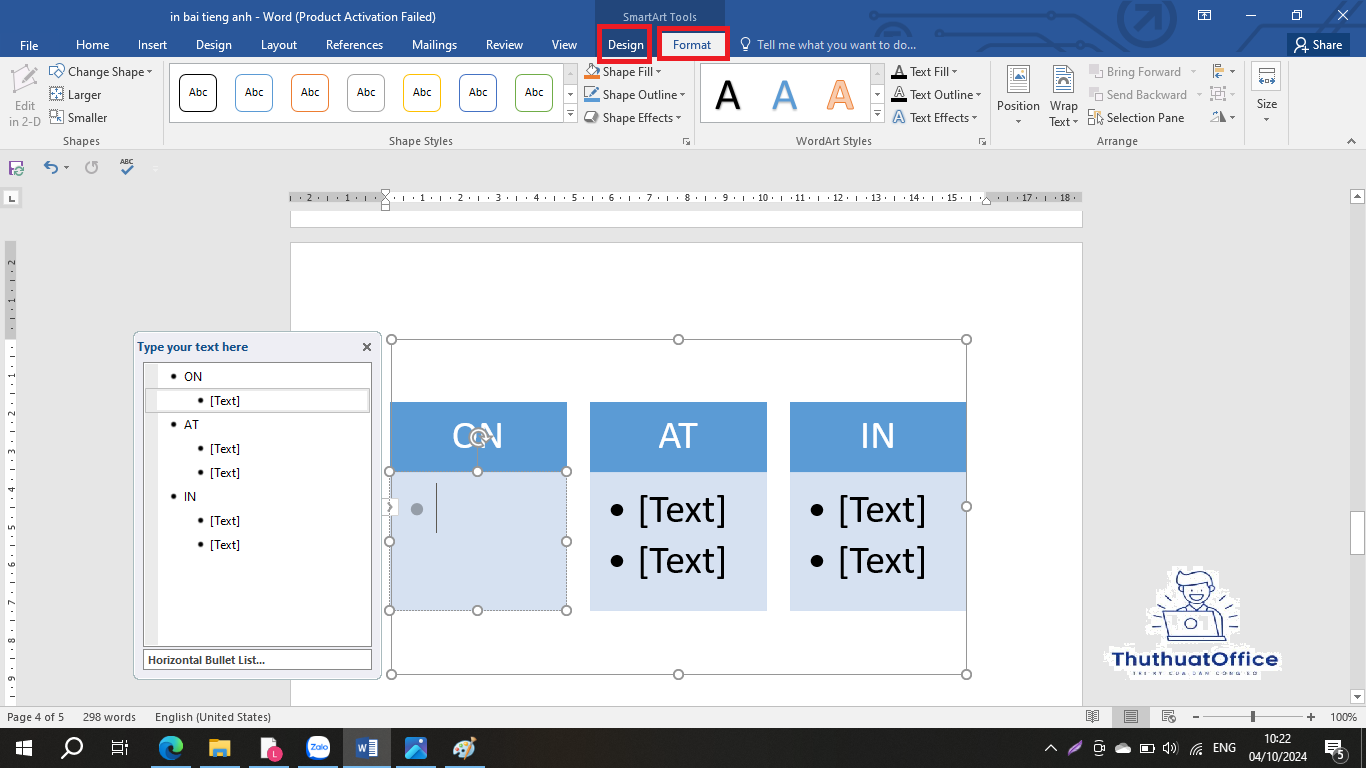Select the IN entry in text pane
1366x768 pixels.
tap(190, 497)
